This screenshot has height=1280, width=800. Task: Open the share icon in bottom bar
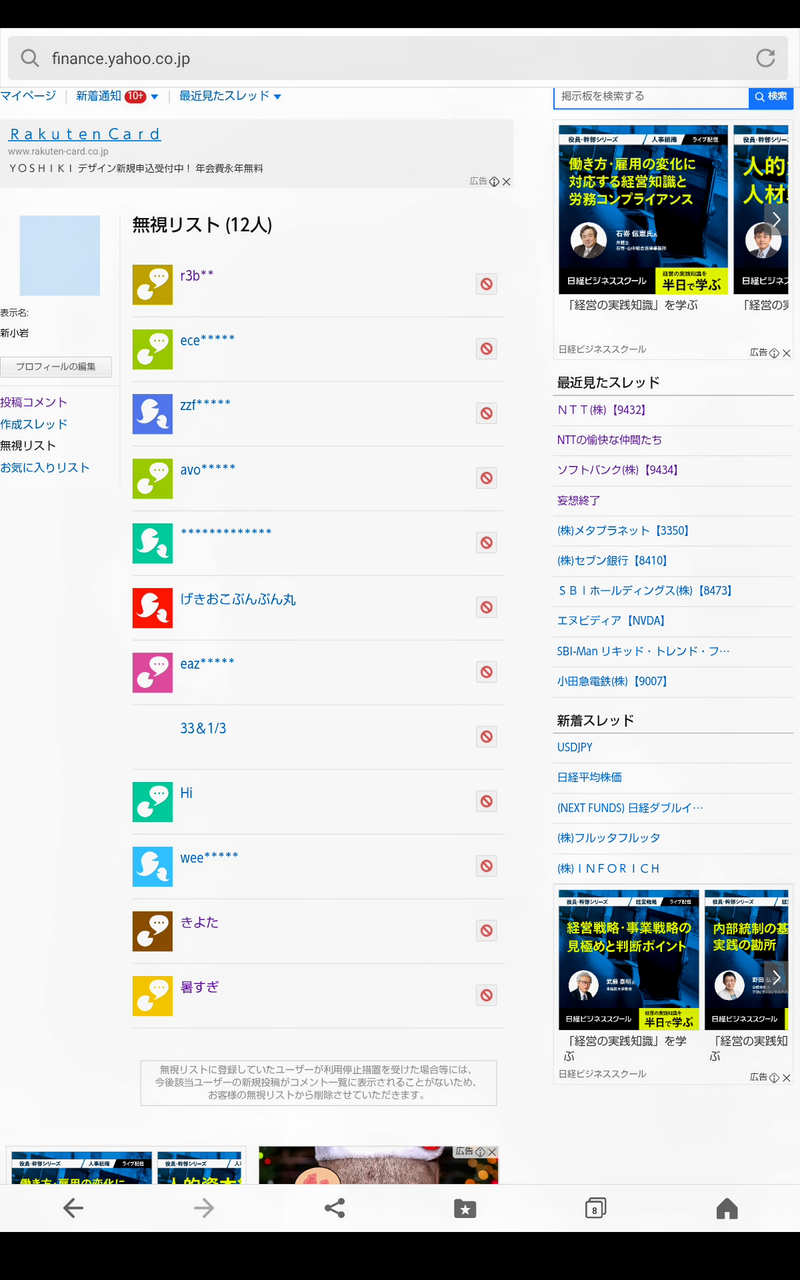click(x=335, y=1208)
